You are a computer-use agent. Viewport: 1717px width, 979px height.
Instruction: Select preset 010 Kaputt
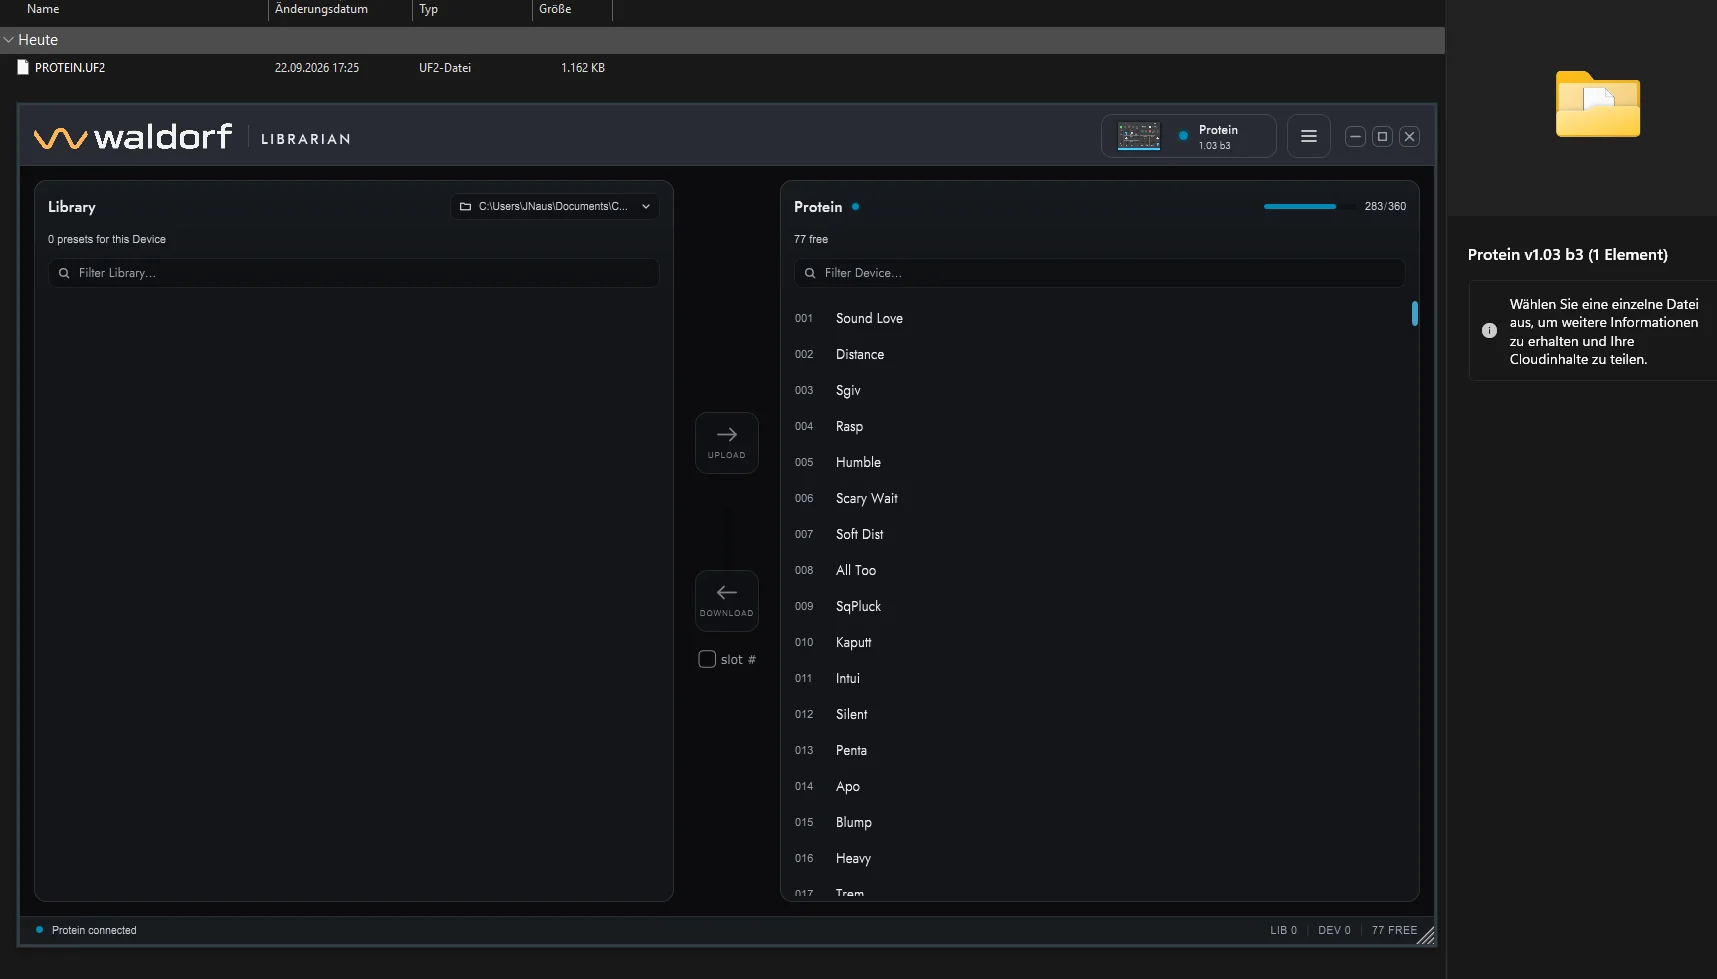tap(1100, 642)
